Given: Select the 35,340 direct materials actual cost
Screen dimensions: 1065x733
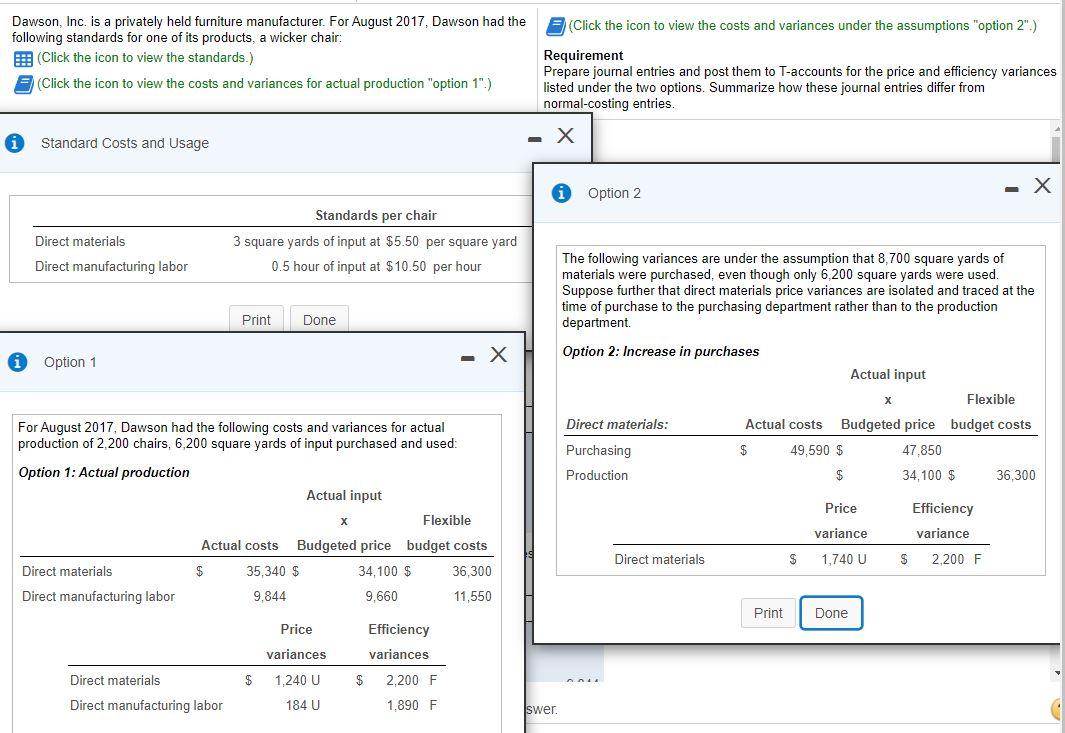Looking at the screenshot, I should point(266,571).
